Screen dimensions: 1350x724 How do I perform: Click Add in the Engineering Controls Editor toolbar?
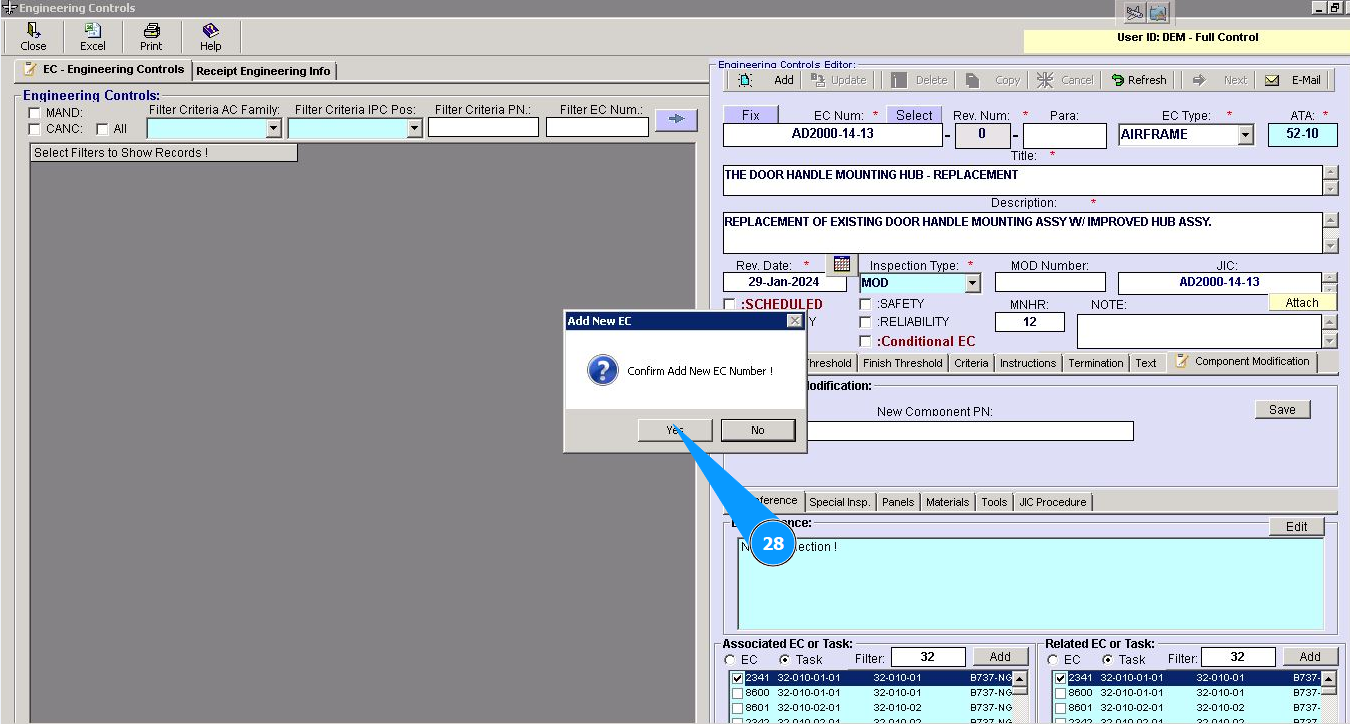point(766,80)
